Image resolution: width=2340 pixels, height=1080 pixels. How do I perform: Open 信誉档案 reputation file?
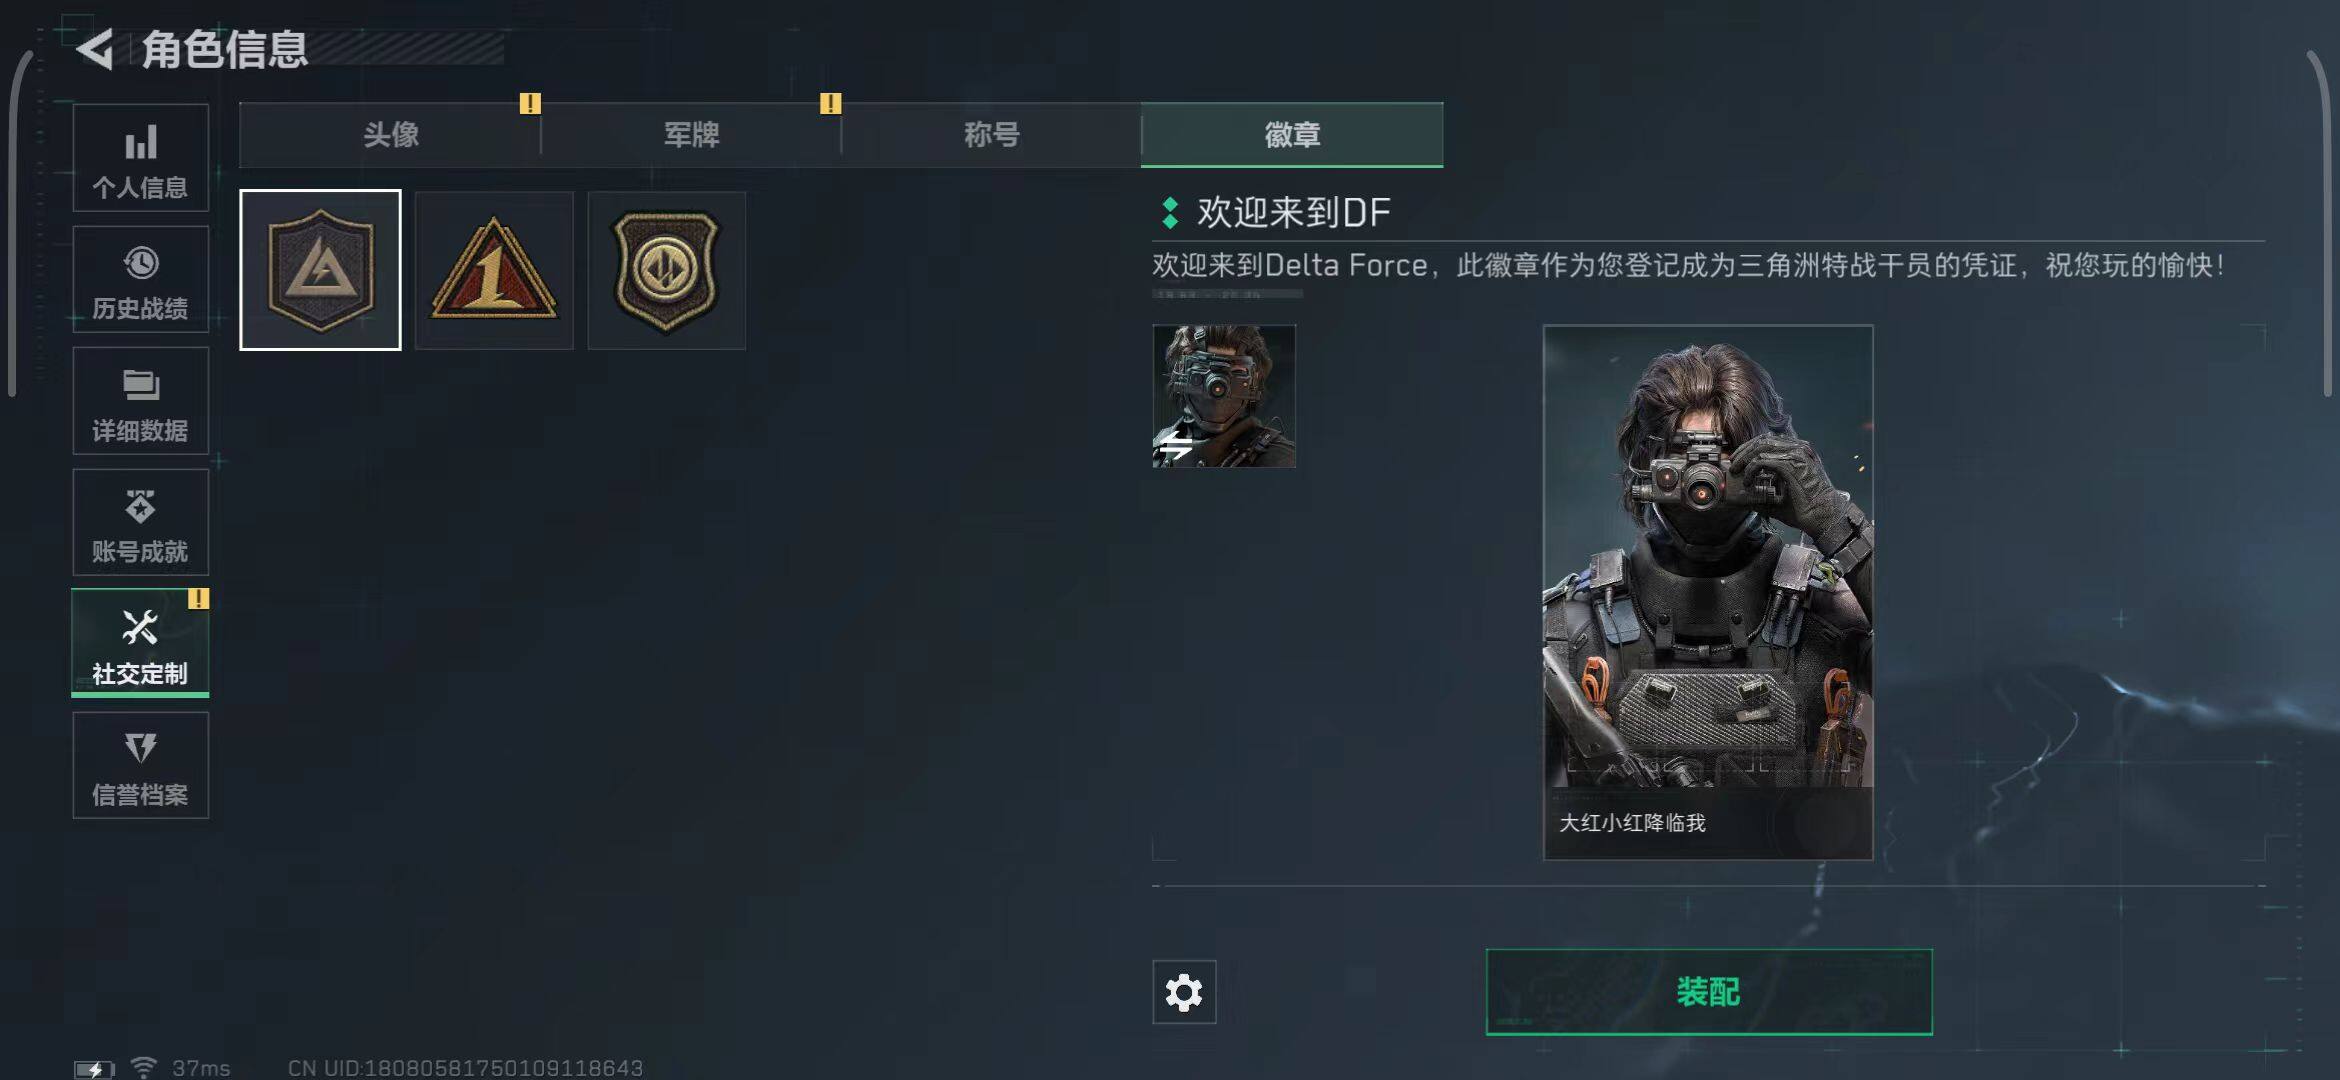tap(141, 765)
